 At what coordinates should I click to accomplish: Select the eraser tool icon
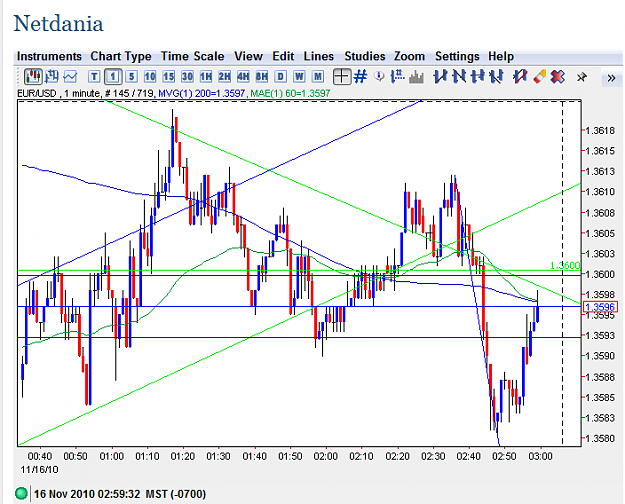pyautogui.click(x=539, y=76)
